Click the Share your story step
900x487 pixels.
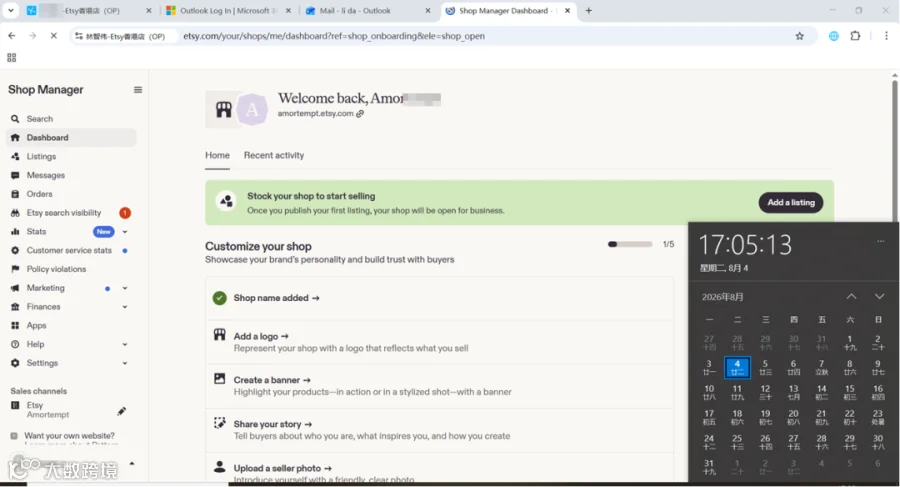tap(273, 424)
